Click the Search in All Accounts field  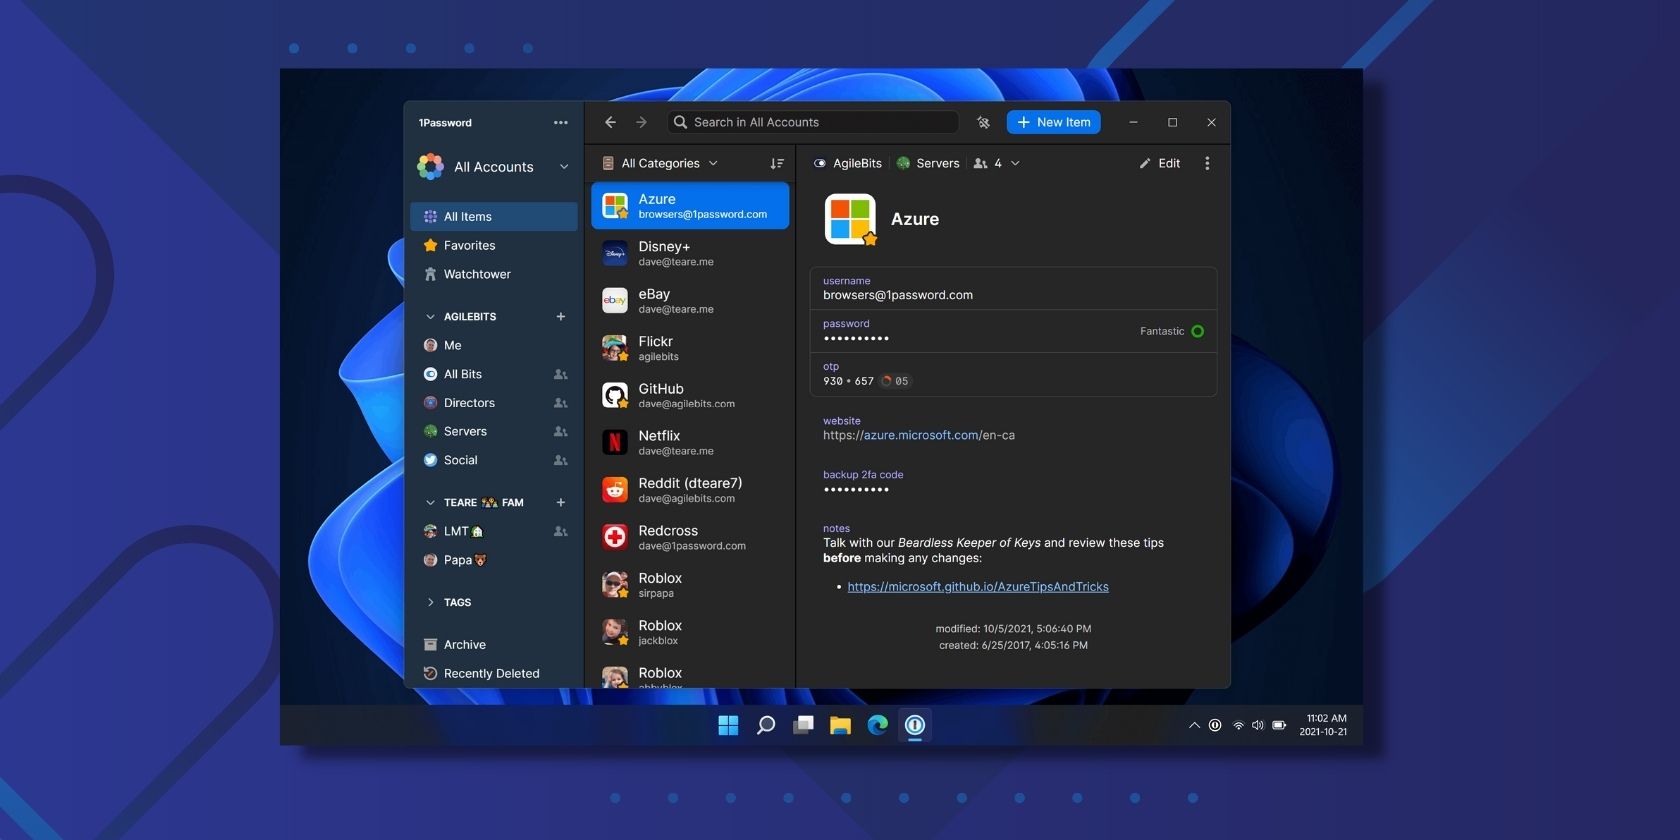[812, 122]
